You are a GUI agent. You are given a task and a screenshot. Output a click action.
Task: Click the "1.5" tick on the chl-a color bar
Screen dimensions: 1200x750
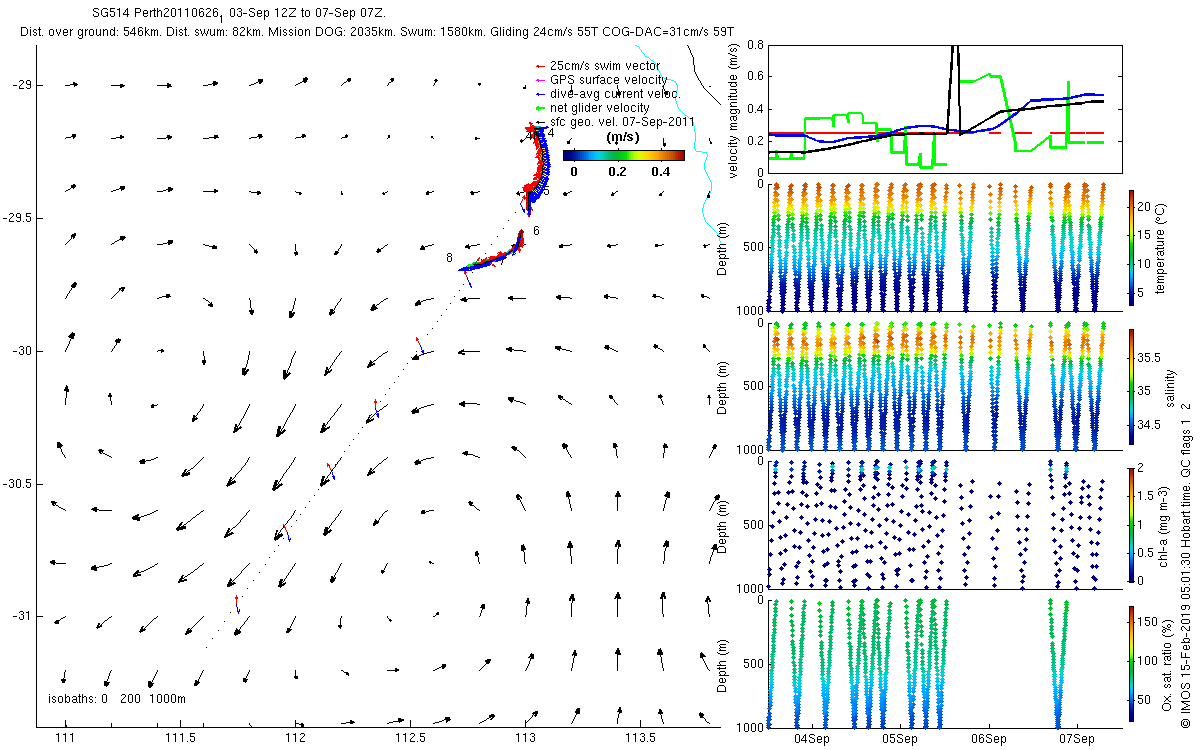(1146, 495)
